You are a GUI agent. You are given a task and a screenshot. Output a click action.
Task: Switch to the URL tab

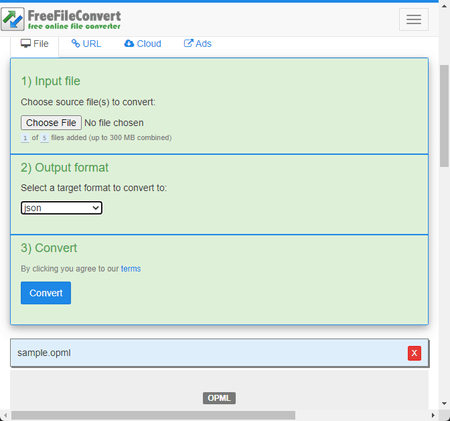pyautogui.click(x=86, y=44)
